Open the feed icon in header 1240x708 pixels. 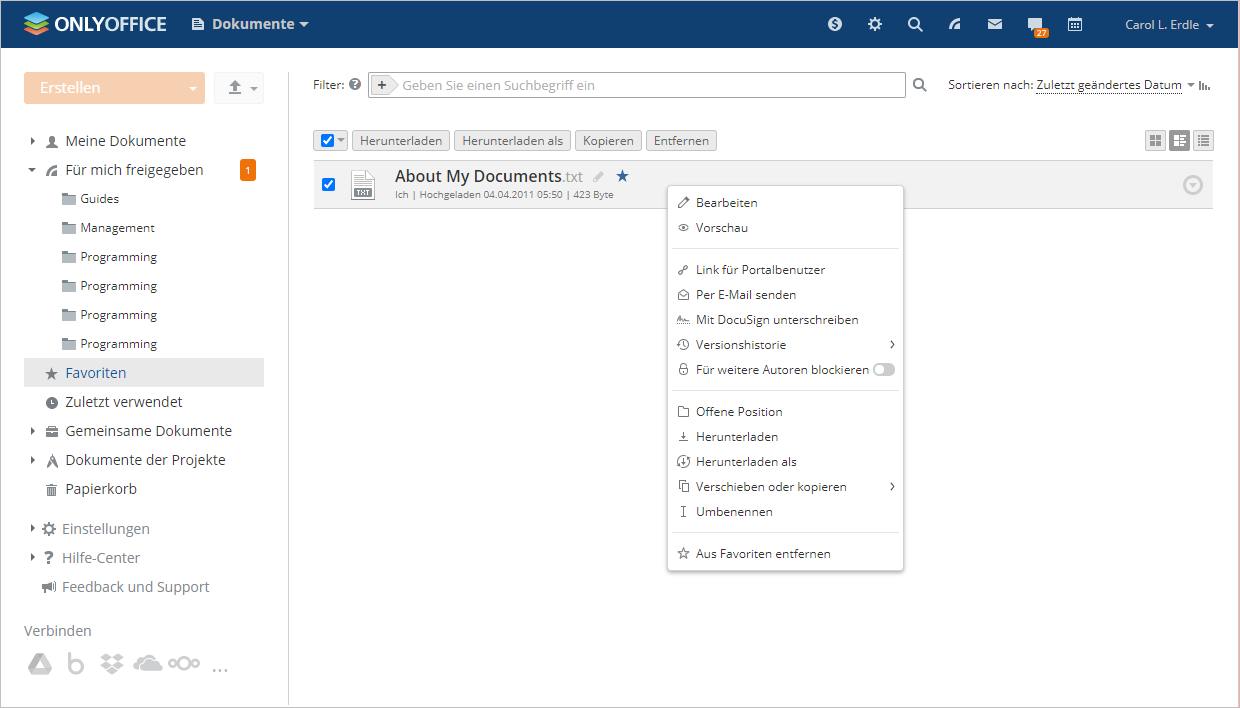955,24
